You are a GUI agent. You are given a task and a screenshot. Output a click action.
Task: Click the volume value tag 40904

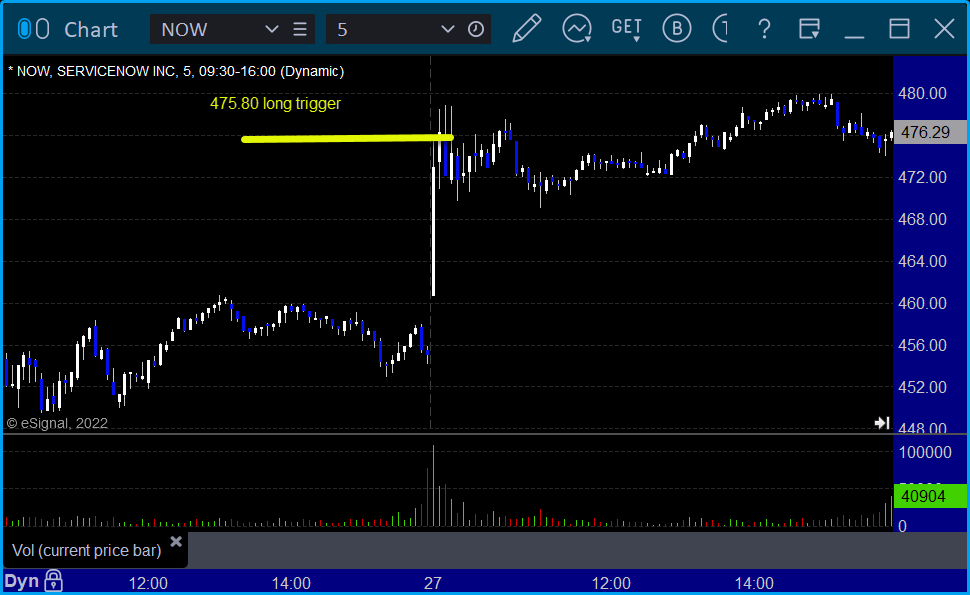930,497
